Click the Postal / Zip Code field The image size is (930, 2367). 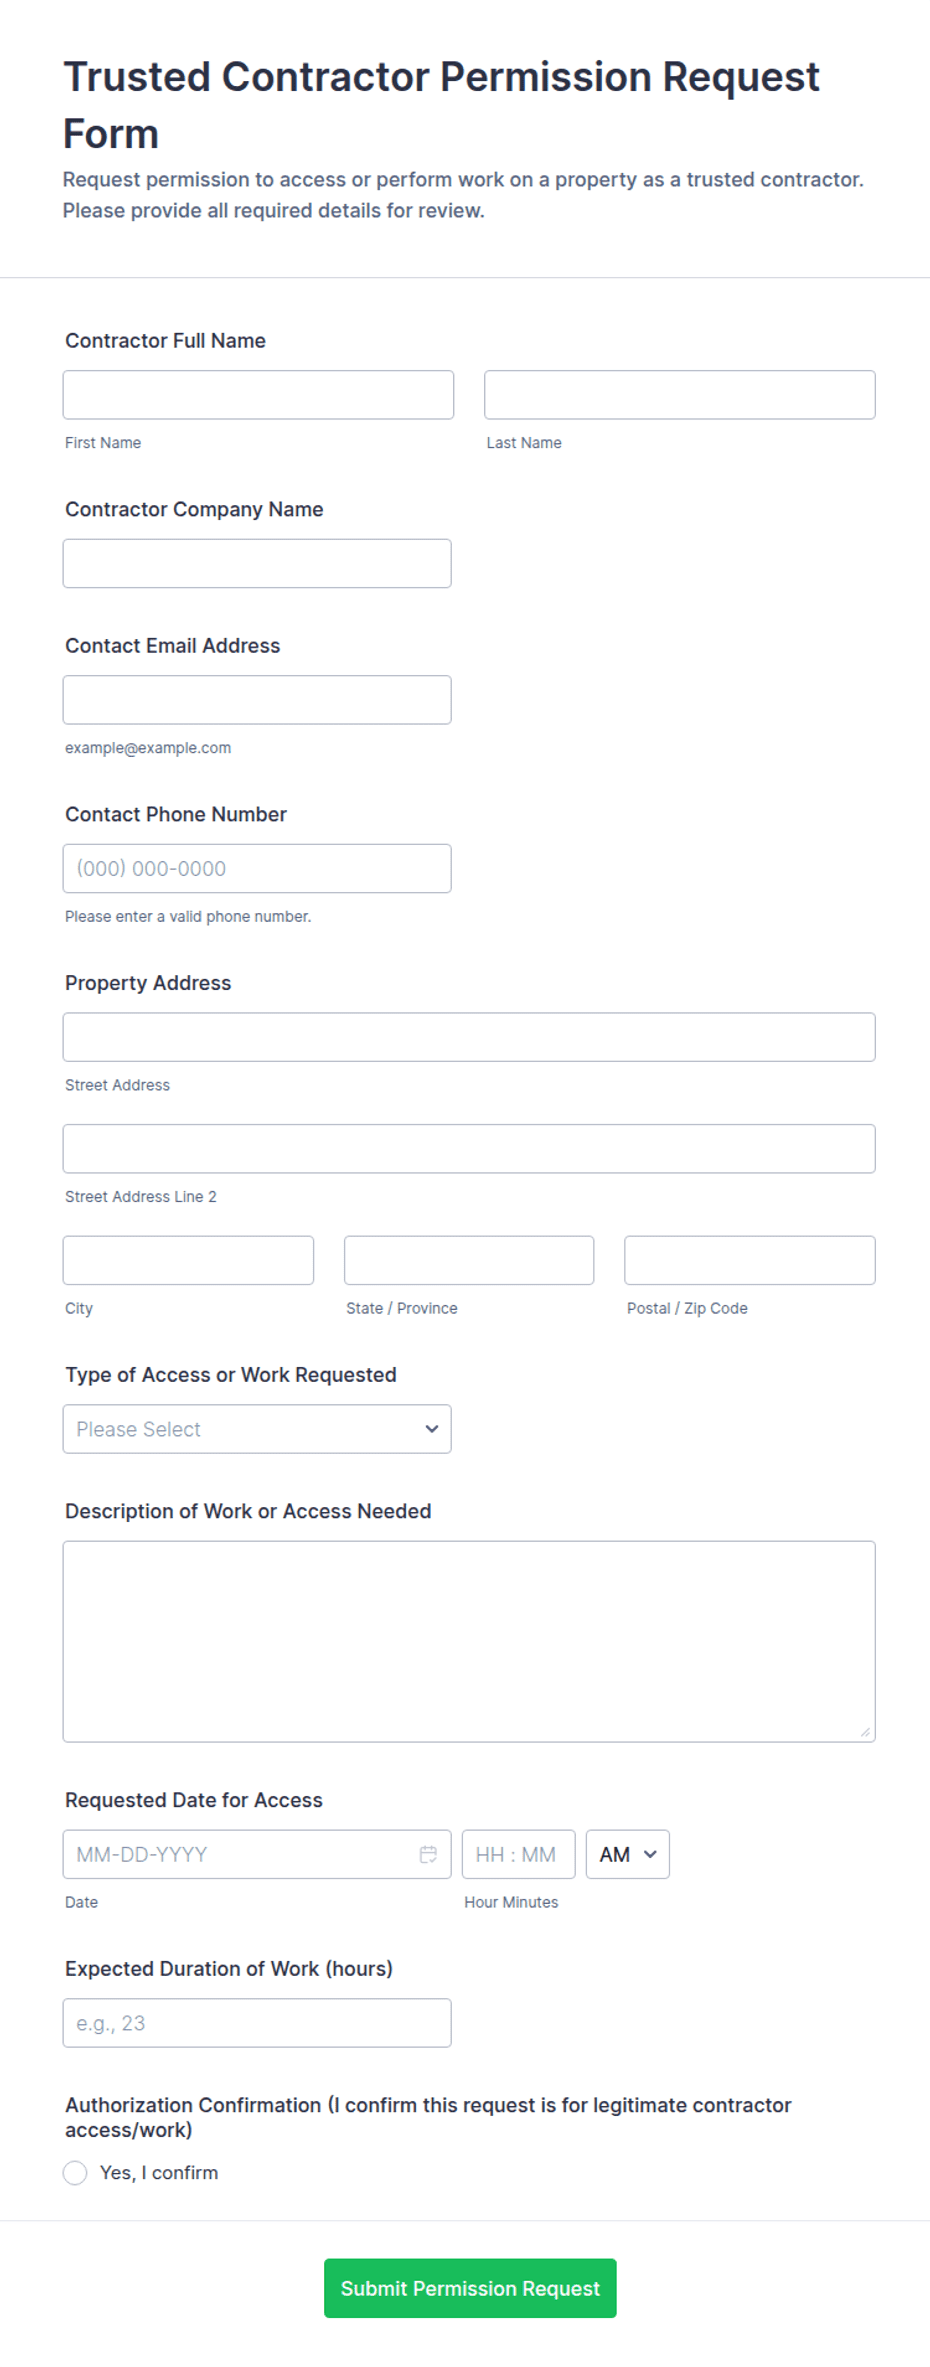[750, 1260]
